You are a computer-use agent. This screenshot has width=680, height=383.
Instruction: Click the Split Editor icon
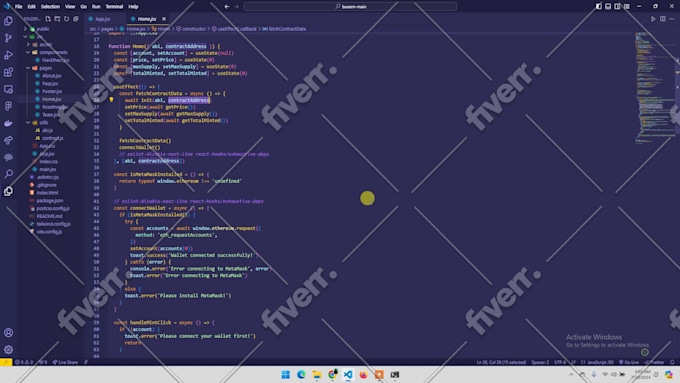(663, 19)
